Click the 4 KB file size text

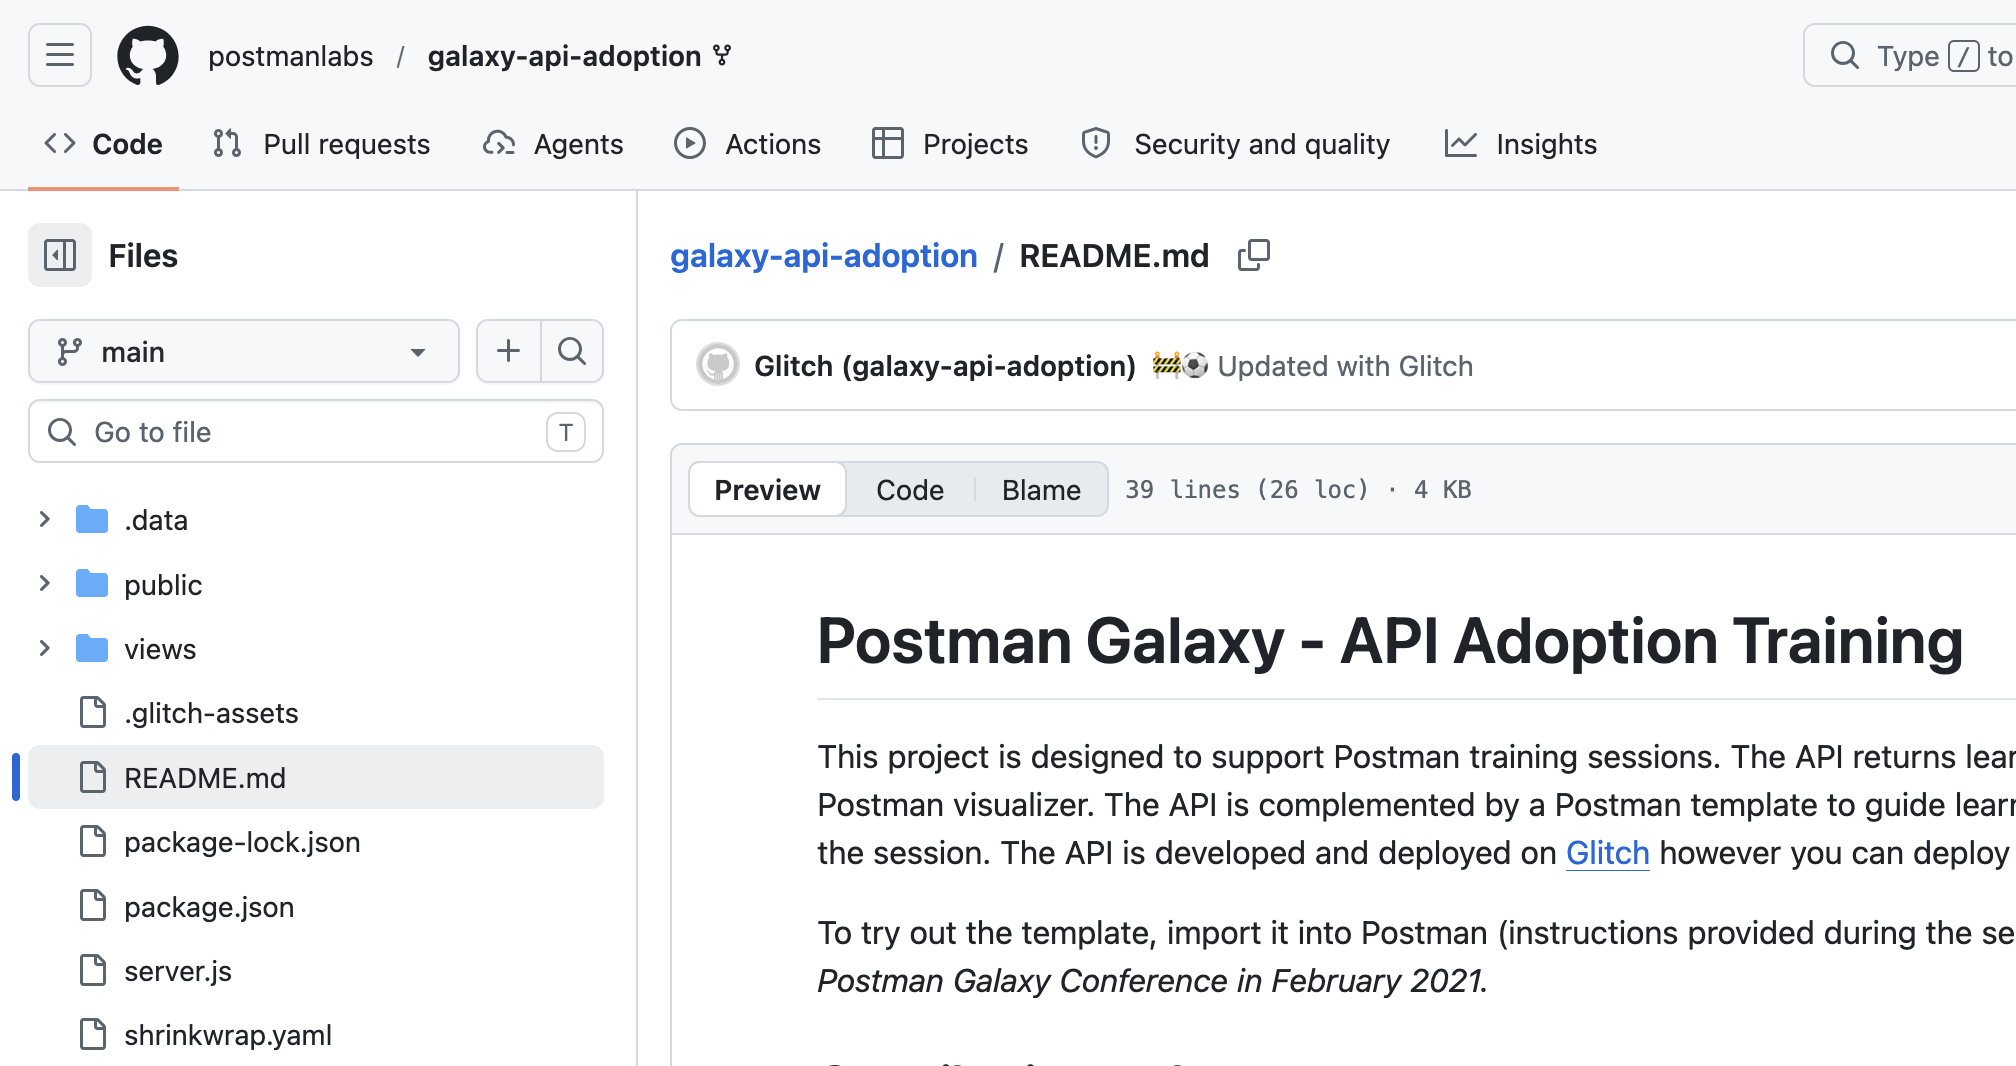1442,489
